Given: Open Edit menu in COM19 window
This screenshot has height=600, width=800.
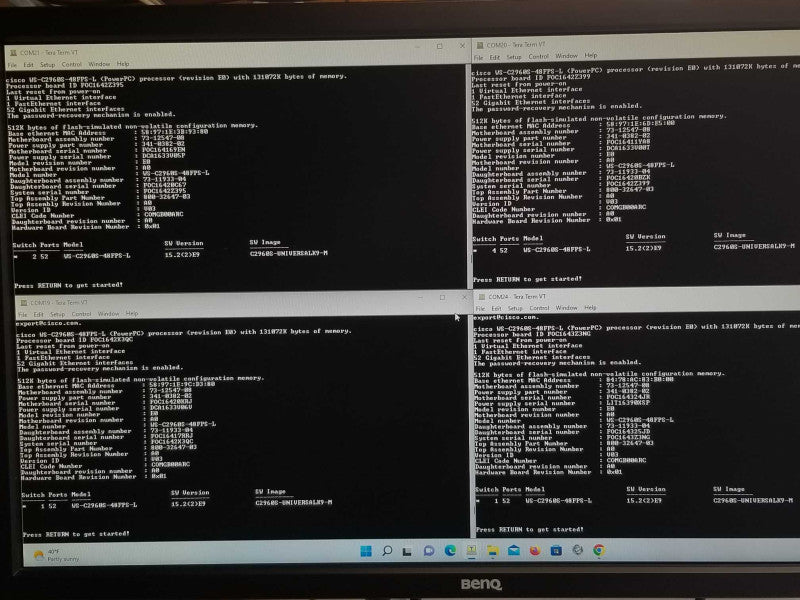Looking at the screenshot, I should point(39,315).
